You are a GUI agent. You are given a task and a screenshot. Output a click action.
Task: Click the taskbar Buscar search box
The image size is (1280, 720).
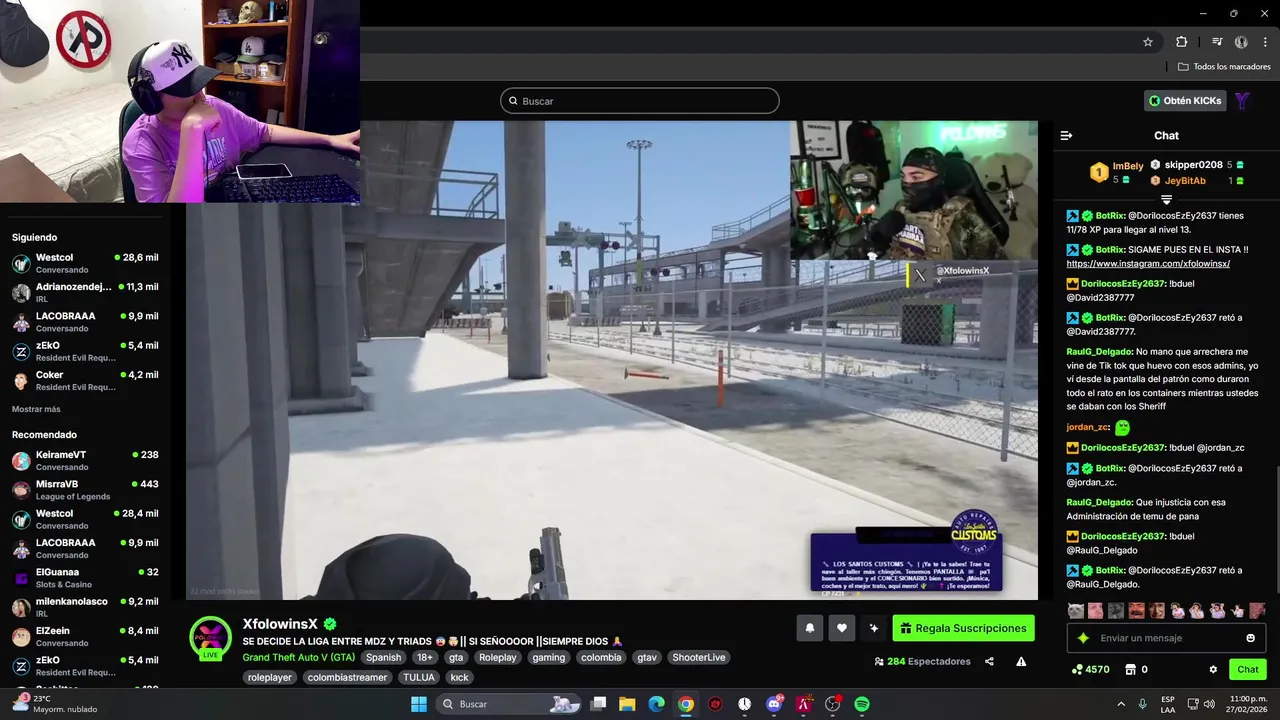[509, 704]
